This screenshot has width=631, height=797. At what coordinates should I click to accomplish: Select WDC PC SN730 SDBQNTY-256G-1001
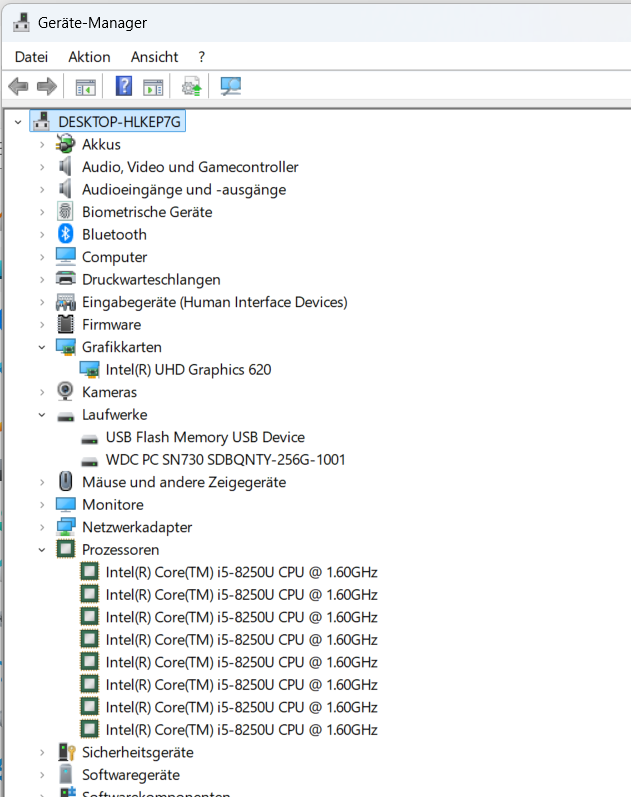point(226,459)
